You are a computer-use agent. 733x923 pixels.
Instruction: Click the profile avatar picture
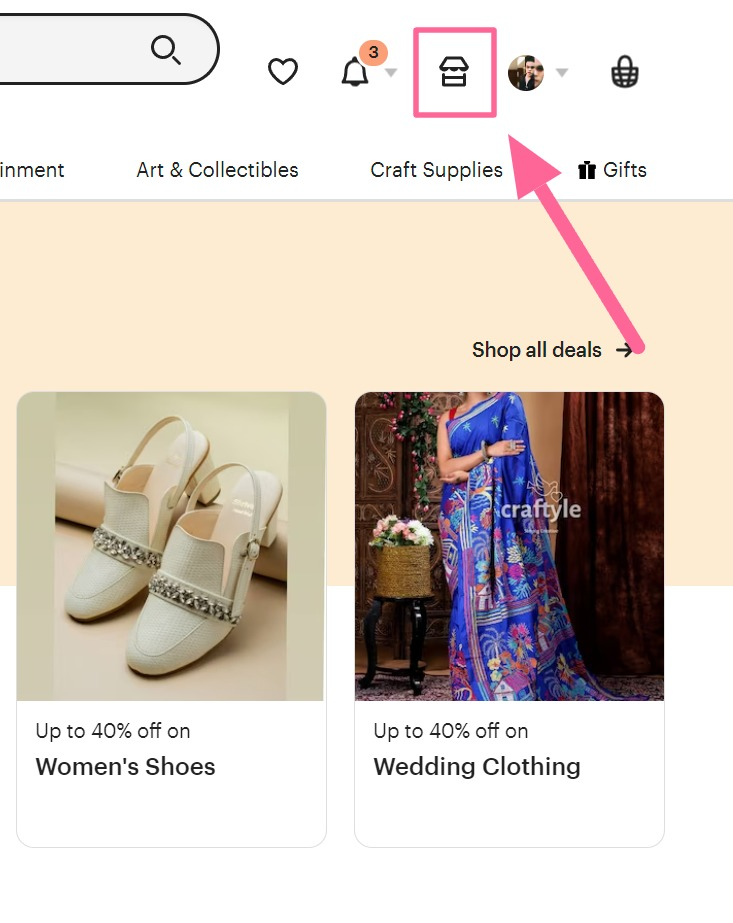point(526,72)
